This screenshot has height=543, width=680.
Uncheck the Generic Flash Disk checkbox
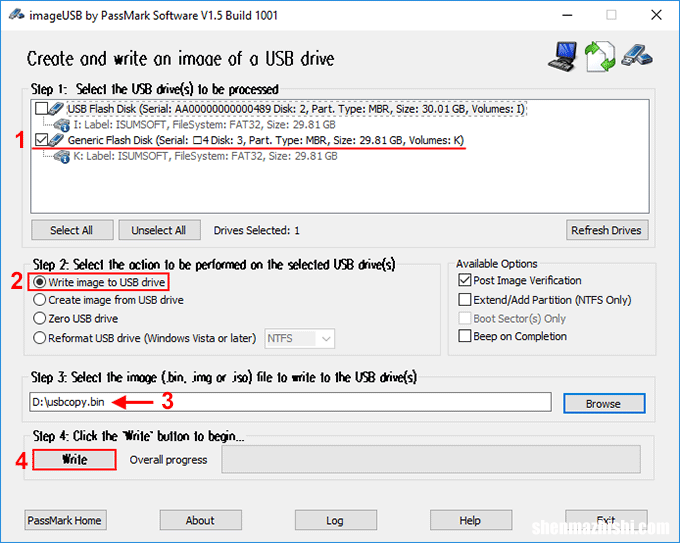[42, 140]
